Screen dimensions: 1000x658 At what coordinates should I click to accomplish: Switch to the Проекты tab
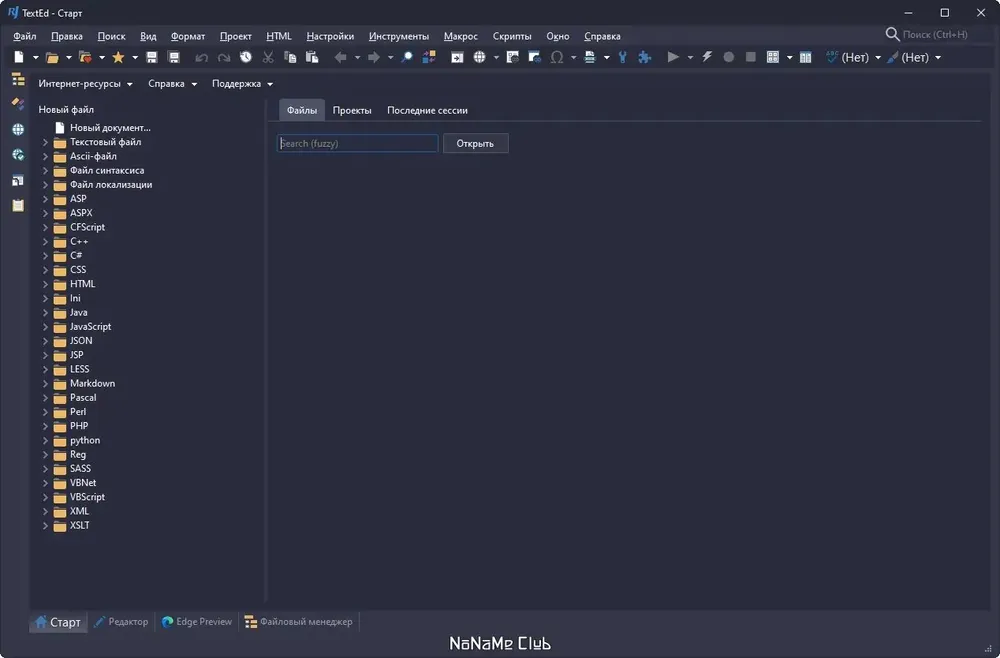click(352, 110)
